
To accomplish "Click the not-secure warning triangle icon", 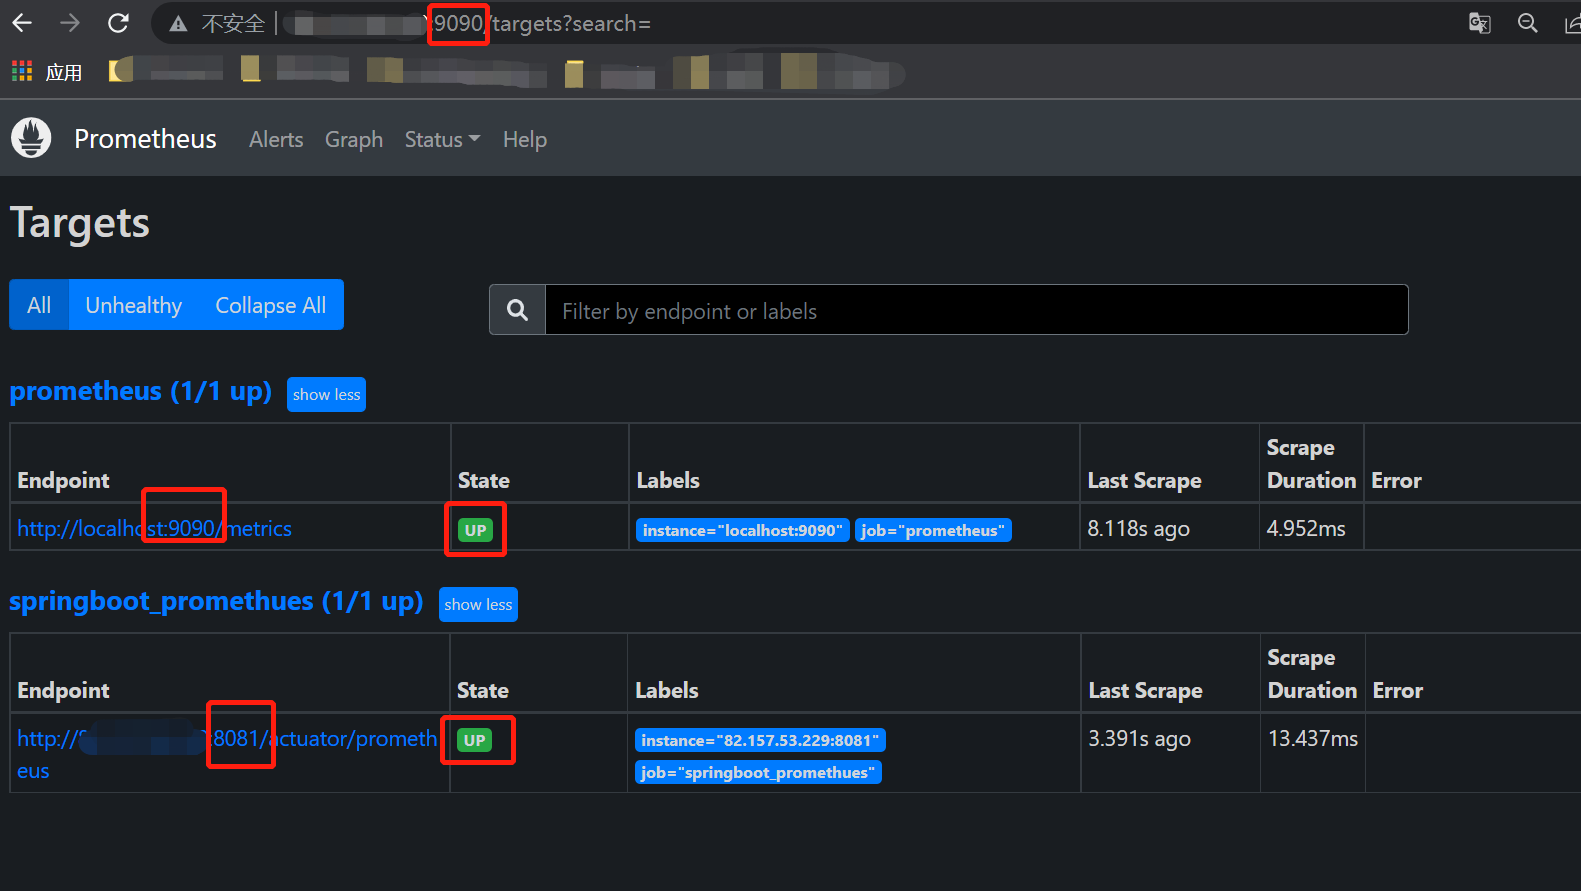I will (x=178, y=24).
